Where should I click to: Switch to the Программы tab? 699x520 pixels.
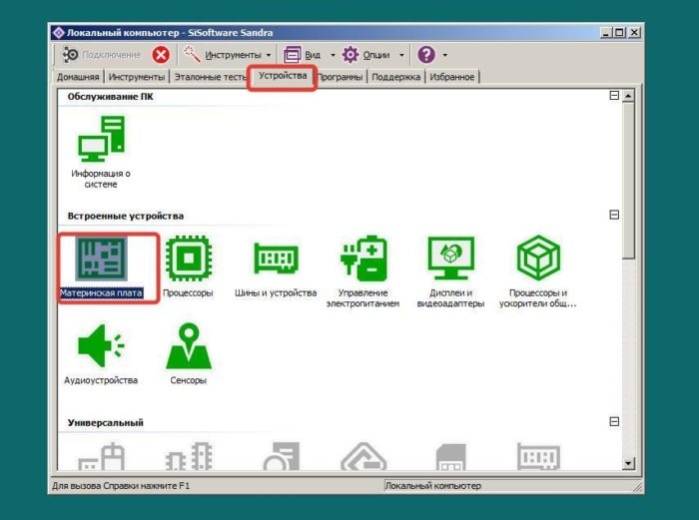point(340,77)
